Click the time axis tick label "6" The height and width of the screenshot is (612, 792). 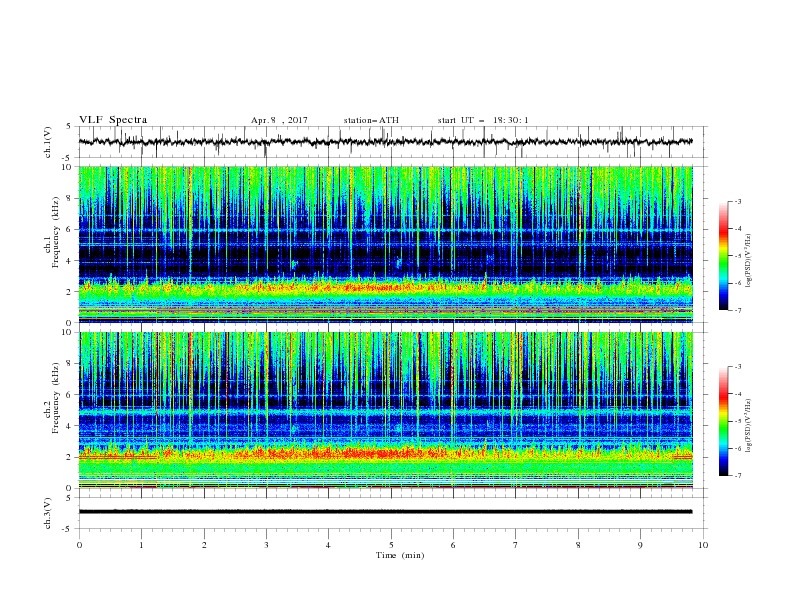point(453,545)
